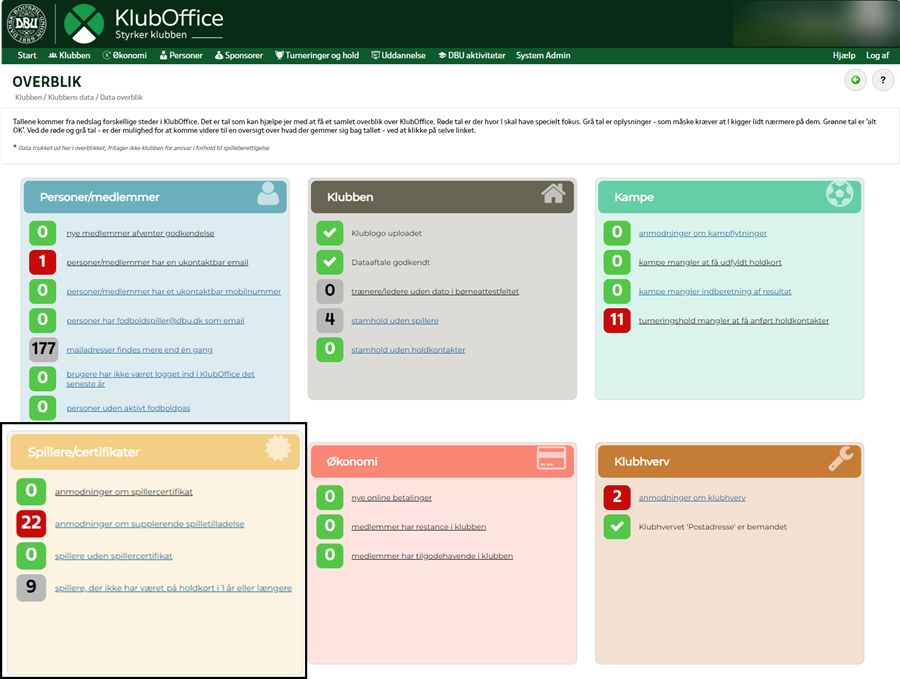The width and height of the screenshot is (900, 679).
Task: Open spillere uden spillercertifikat link
Action: [113, 556]
